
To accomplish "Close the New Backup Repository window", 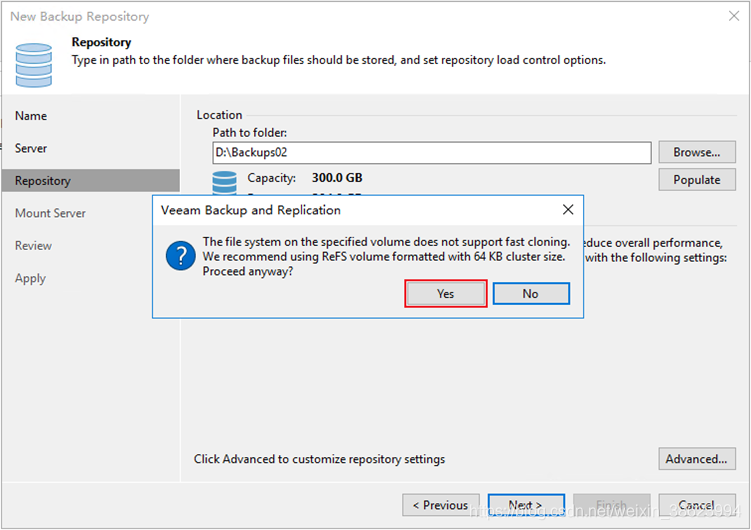I will [734, 16].
